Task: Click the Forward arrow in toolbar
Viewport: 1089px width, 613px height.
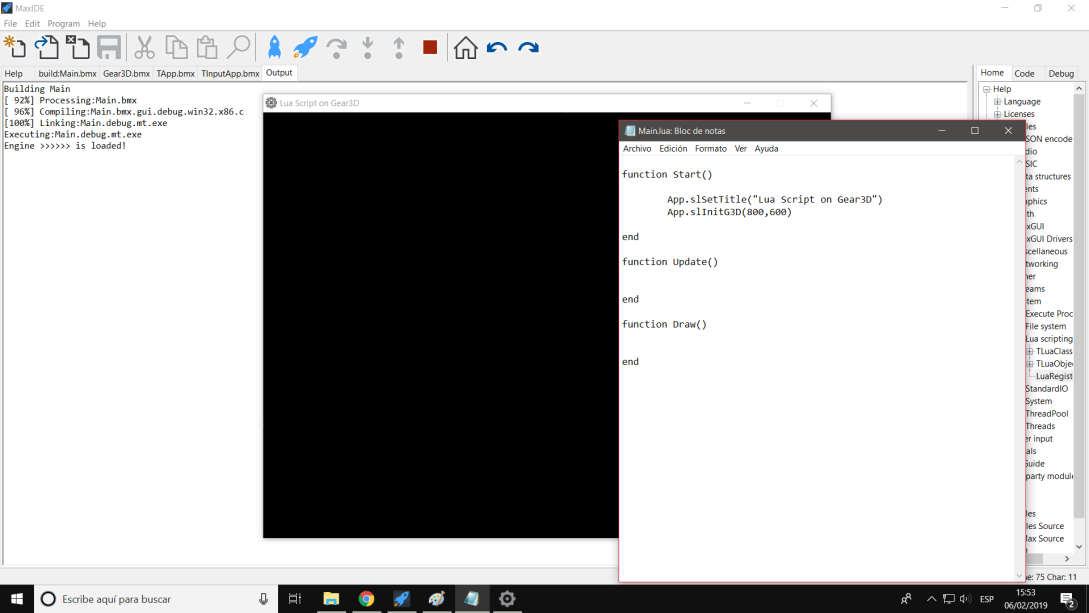Action: pos(528,47)
